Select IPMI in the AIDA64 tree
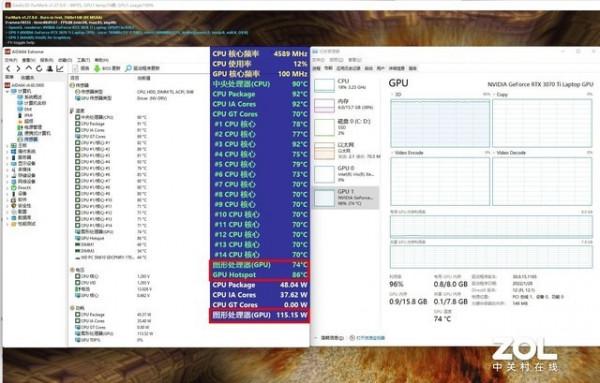600x383 pixels. click(25, 115)
